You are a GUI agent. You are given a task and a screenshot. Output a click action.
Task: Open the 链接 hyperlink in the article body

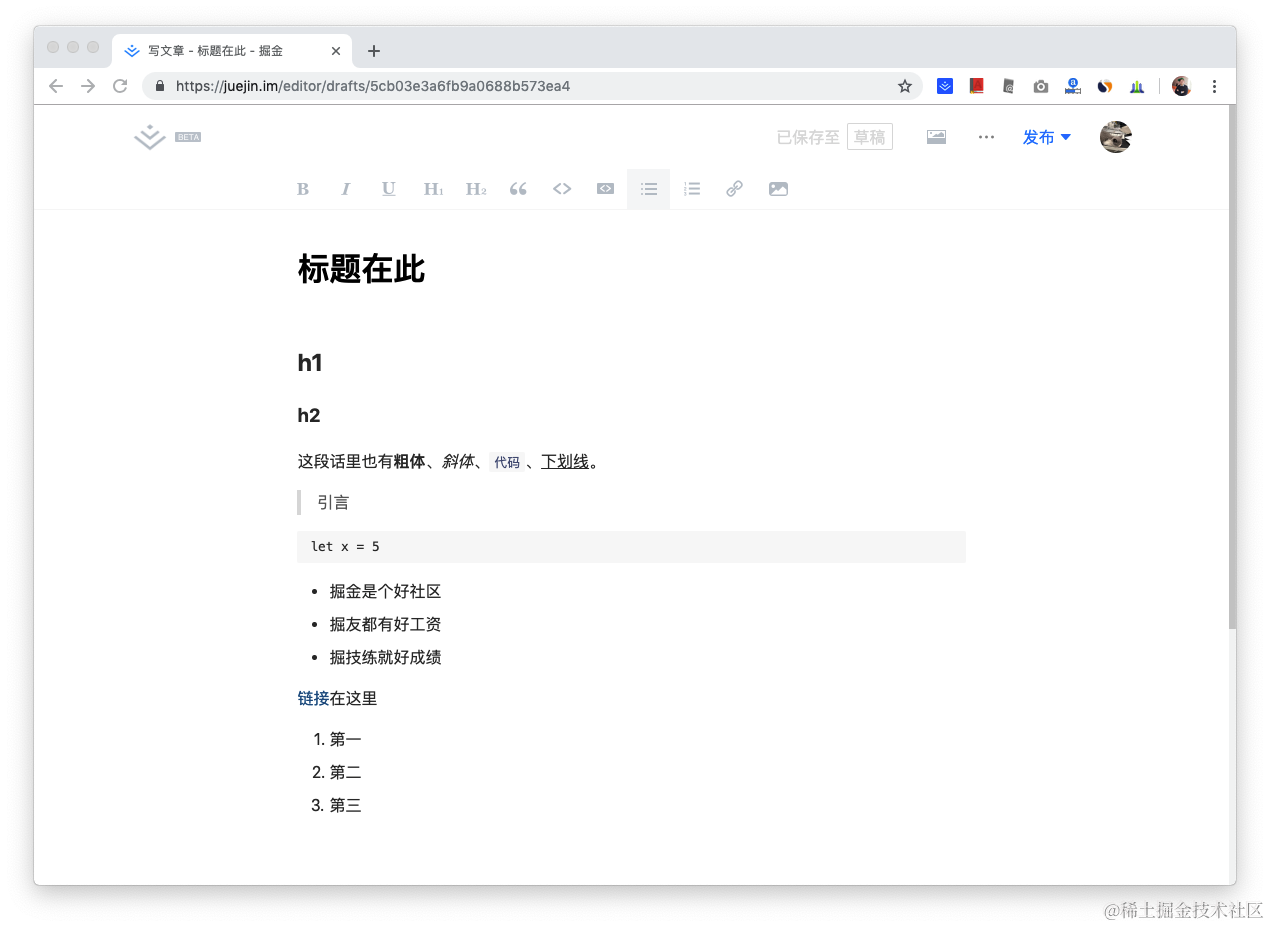(311, 698)
